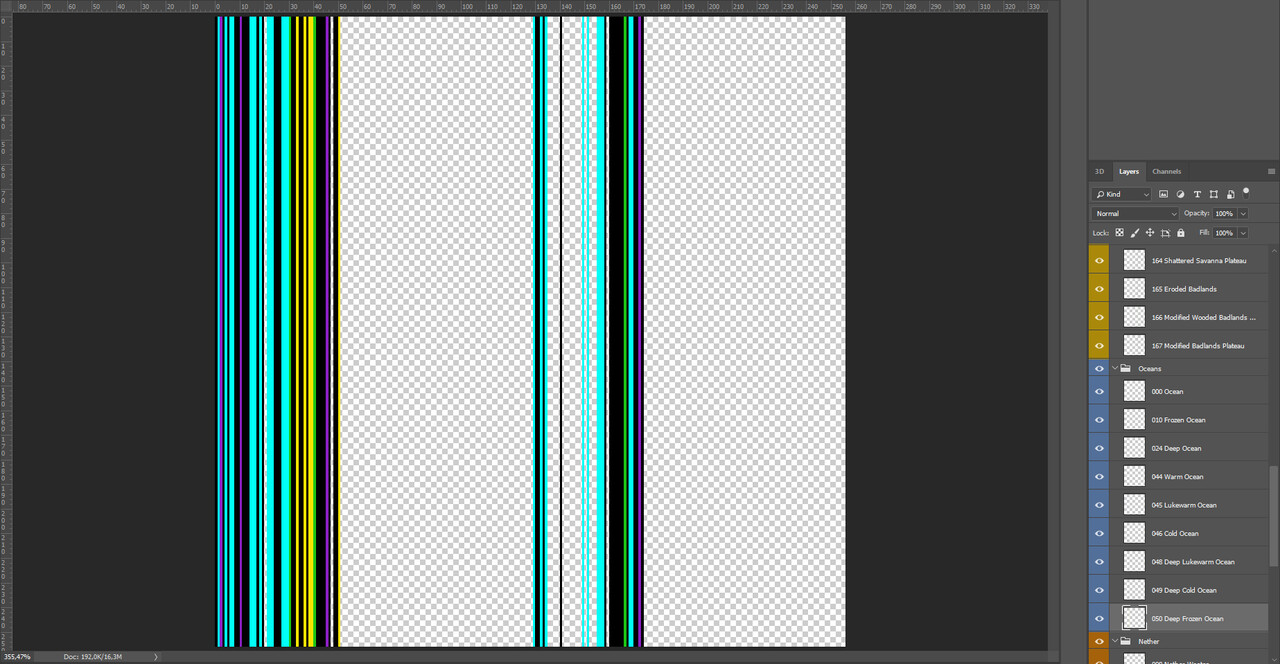
Task: Toggle layer filtering on or off
Action: (x=1246, y=192)
